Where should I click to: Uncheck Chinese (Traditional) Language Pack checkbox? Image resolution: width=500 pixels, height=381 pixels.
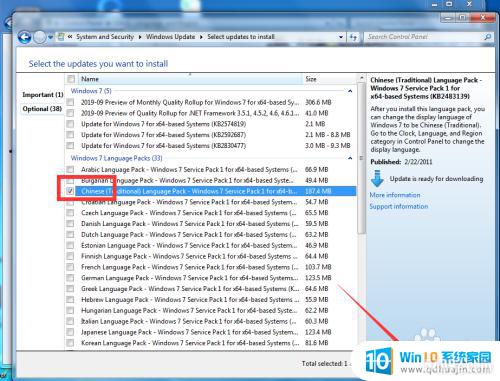70,191
